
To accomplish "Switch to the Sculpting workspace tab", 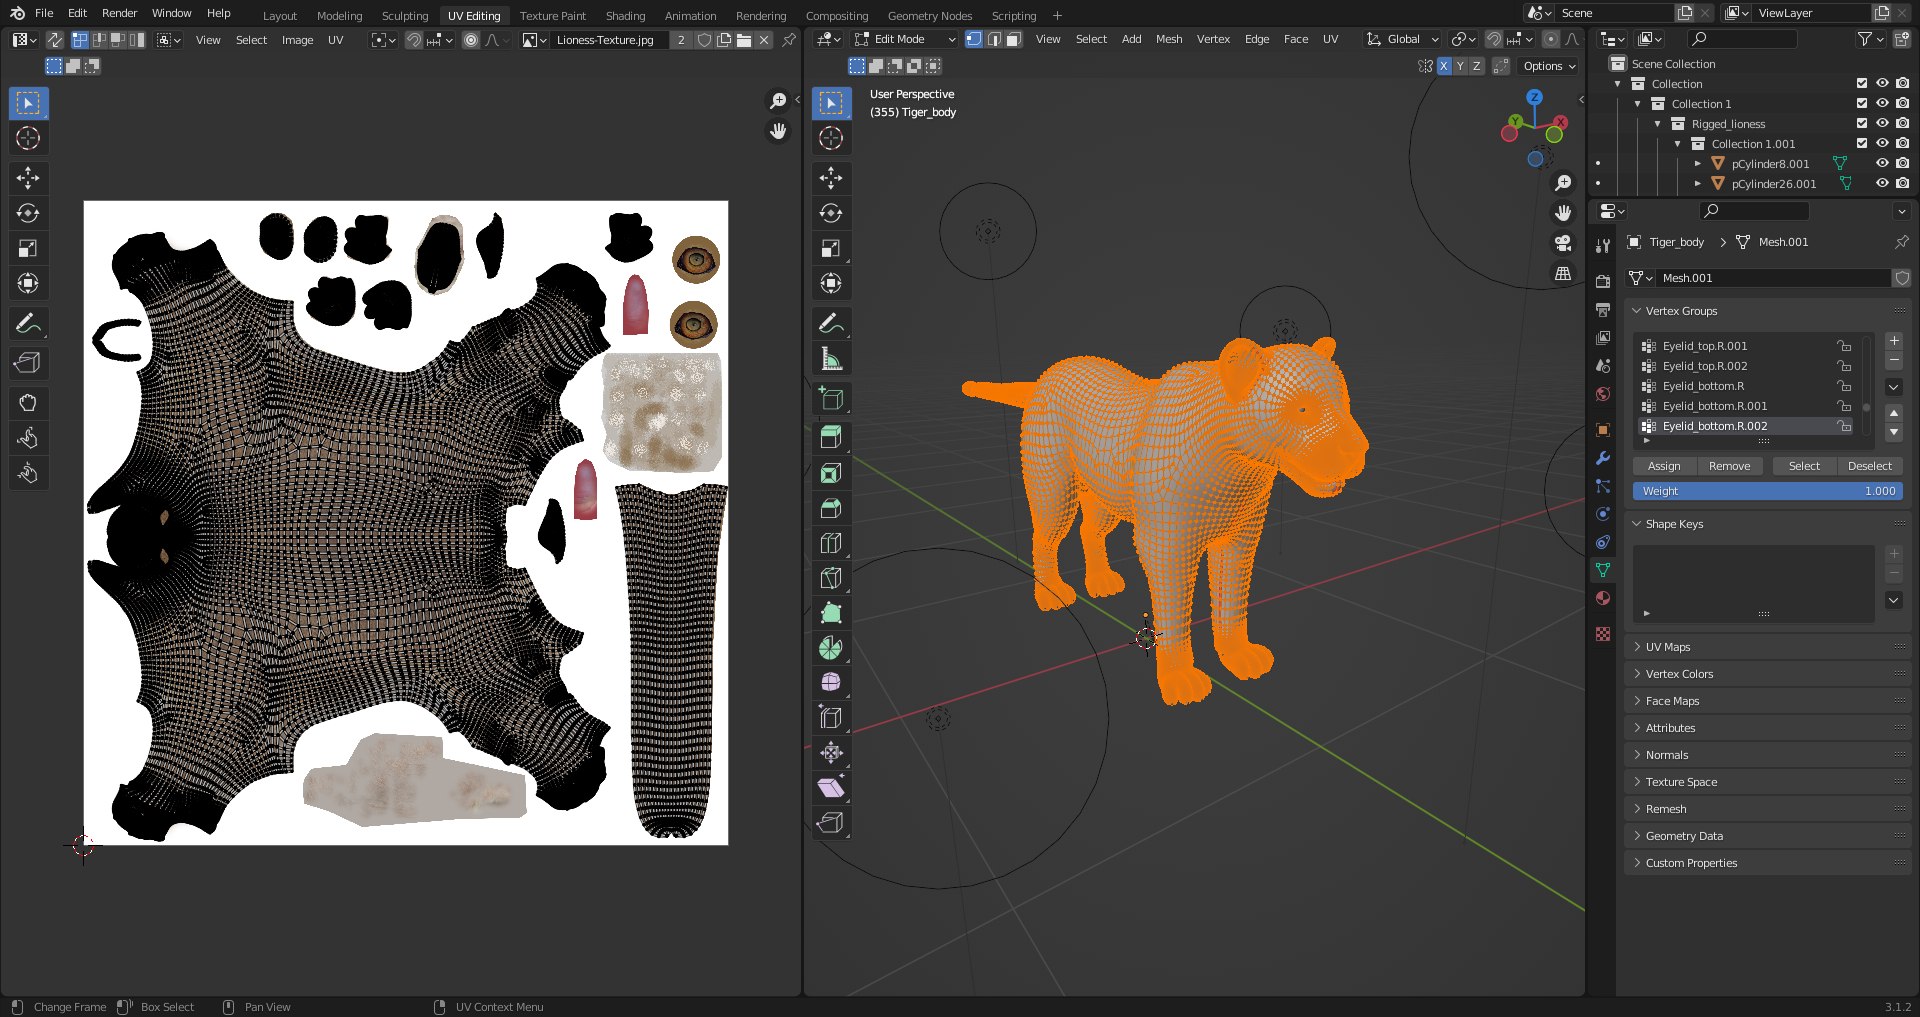I will point(405,15).
